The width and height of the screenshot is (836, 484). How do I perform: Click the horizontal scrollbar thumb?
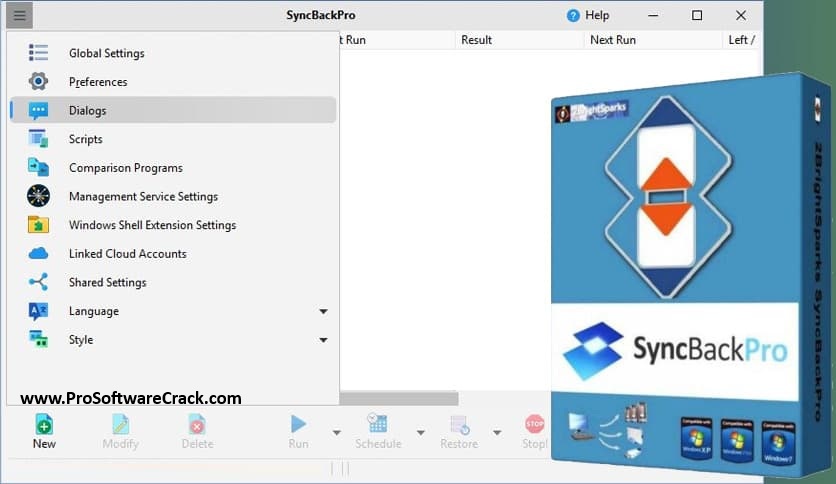click(x=399, y=398)
